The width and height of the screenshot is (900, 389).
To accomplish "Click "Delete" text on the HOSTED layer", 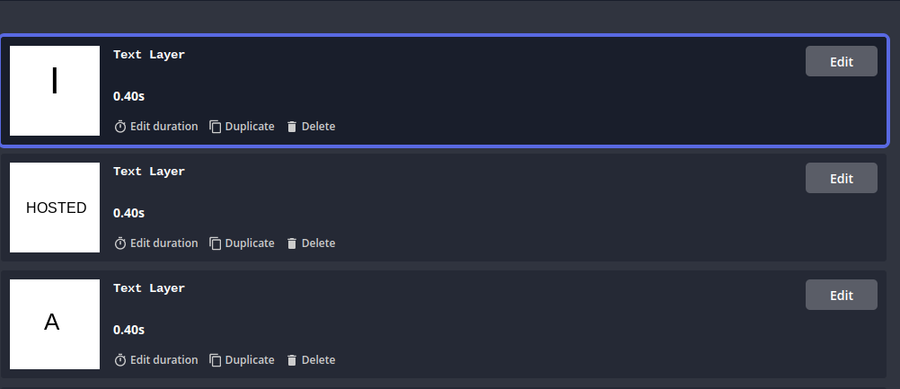I will point(319,243).
